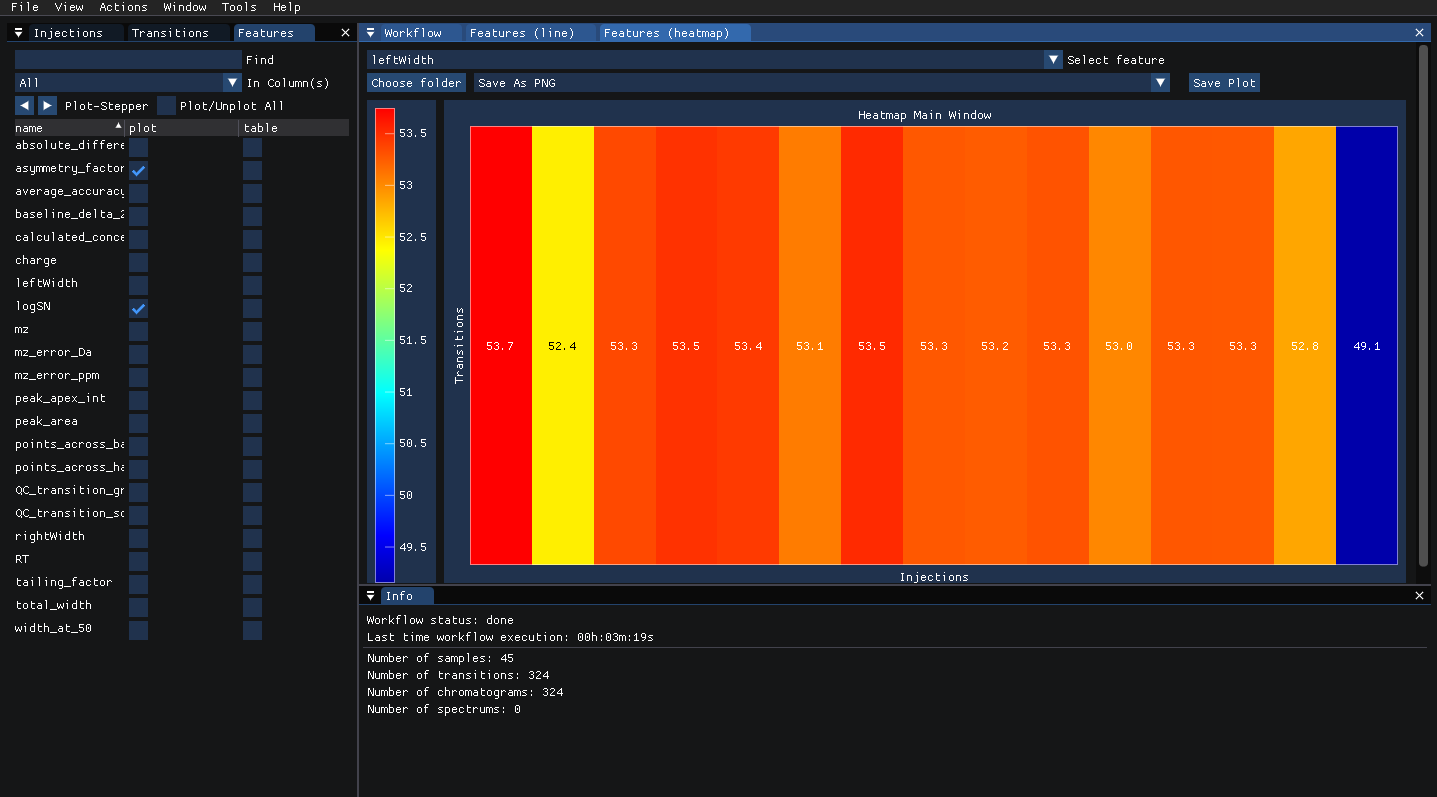Enable plot checkbox for rightWidth
This screenshot has width=1437, height=797.
click(139, 538)
